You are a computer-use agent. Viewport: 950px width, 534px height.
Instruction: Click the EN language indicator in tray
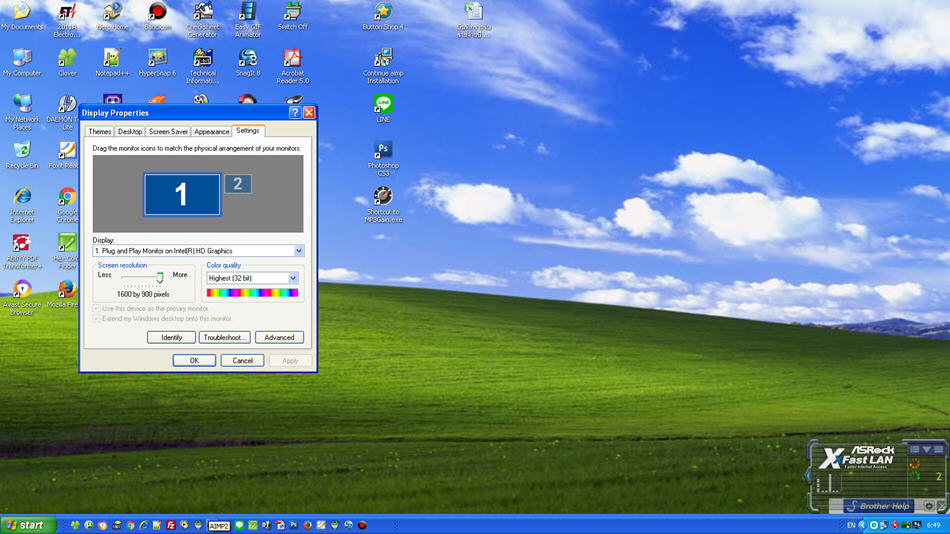click(851, 525)
